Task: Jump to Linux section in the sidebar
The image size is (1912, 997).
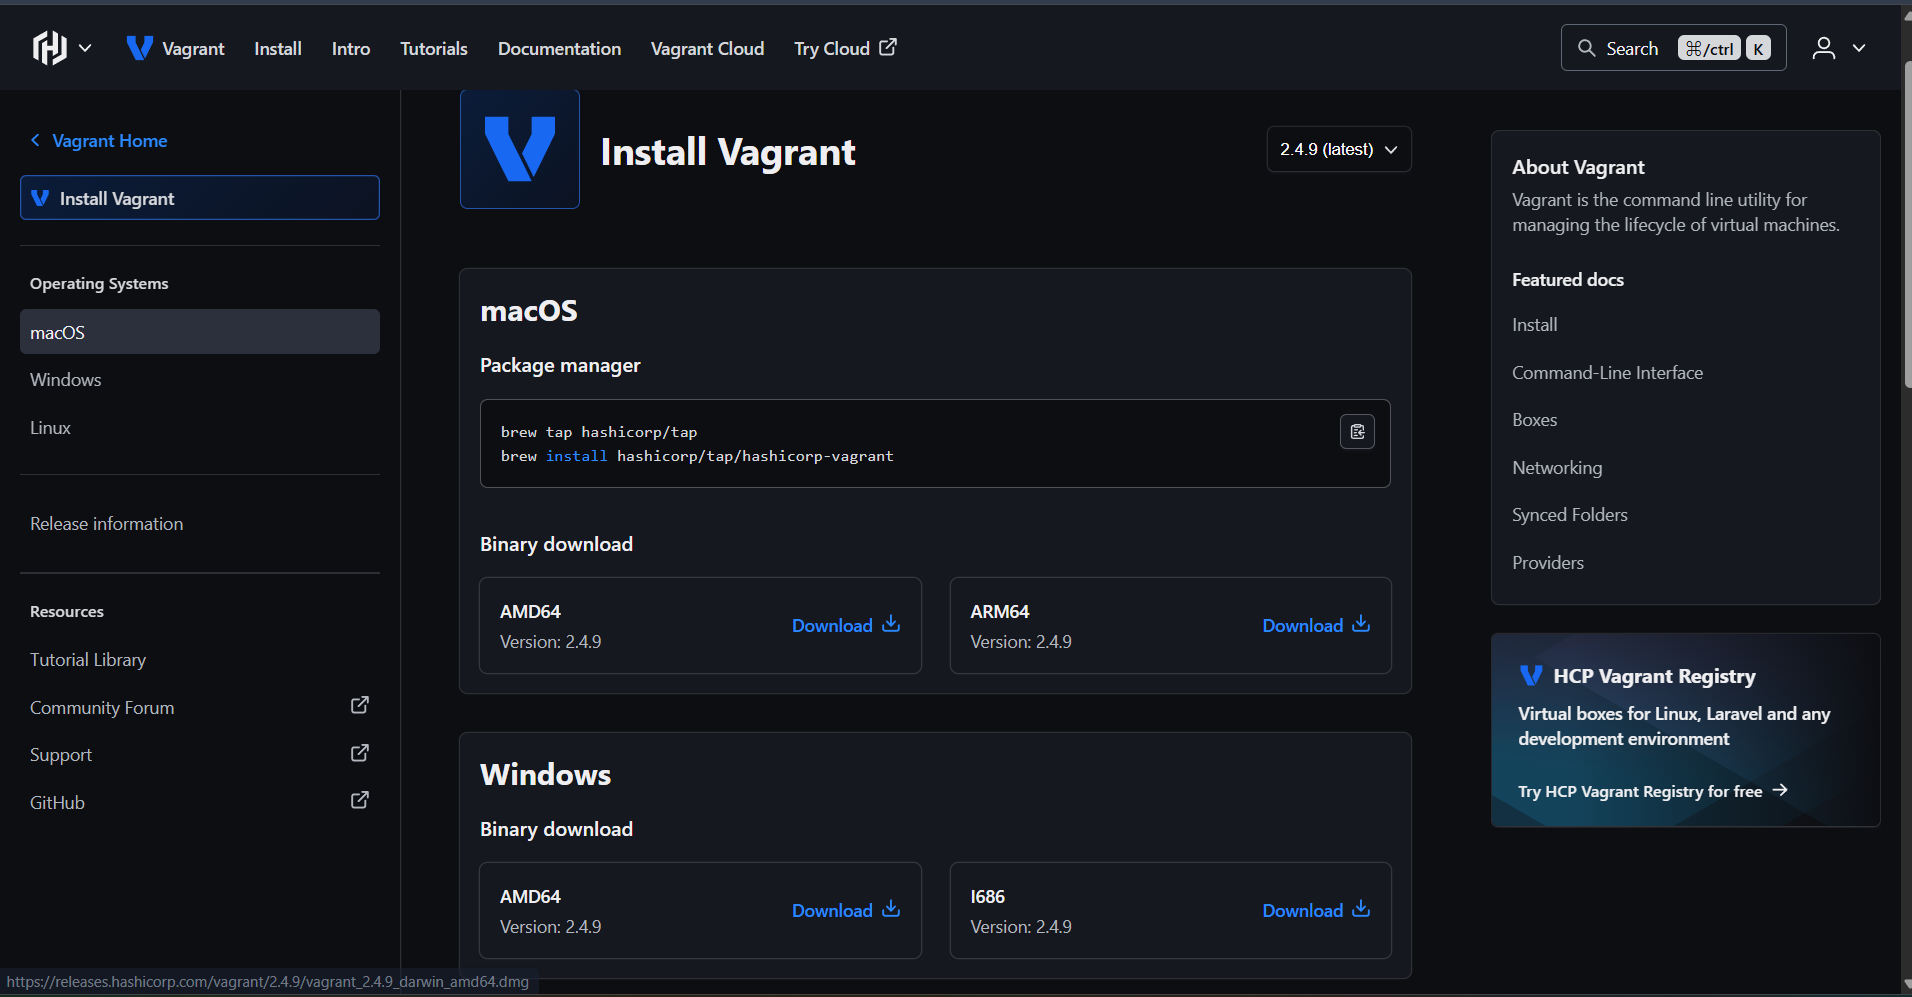Action: point(50,428)
